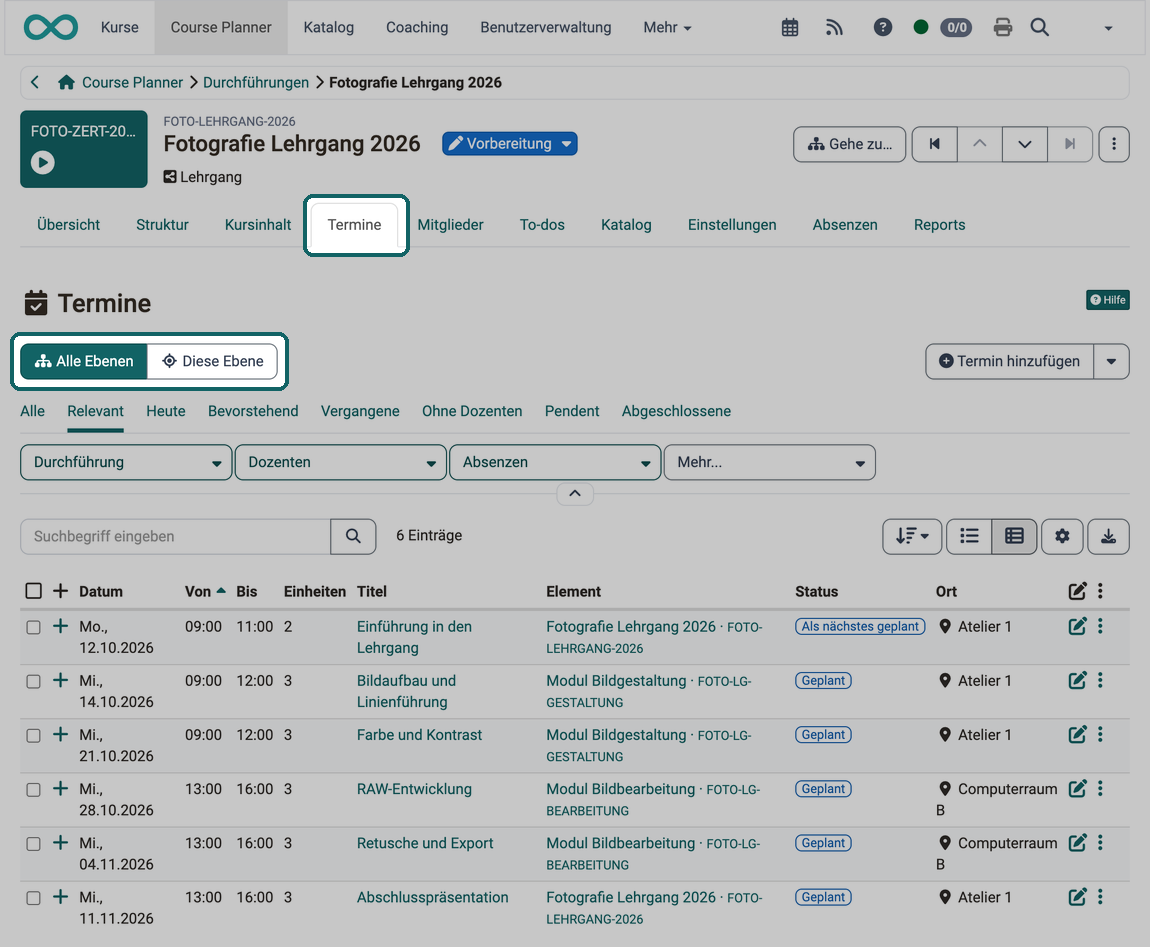
Task: Click play icon on FOTO-ZERT card
Action: point(43,162)
